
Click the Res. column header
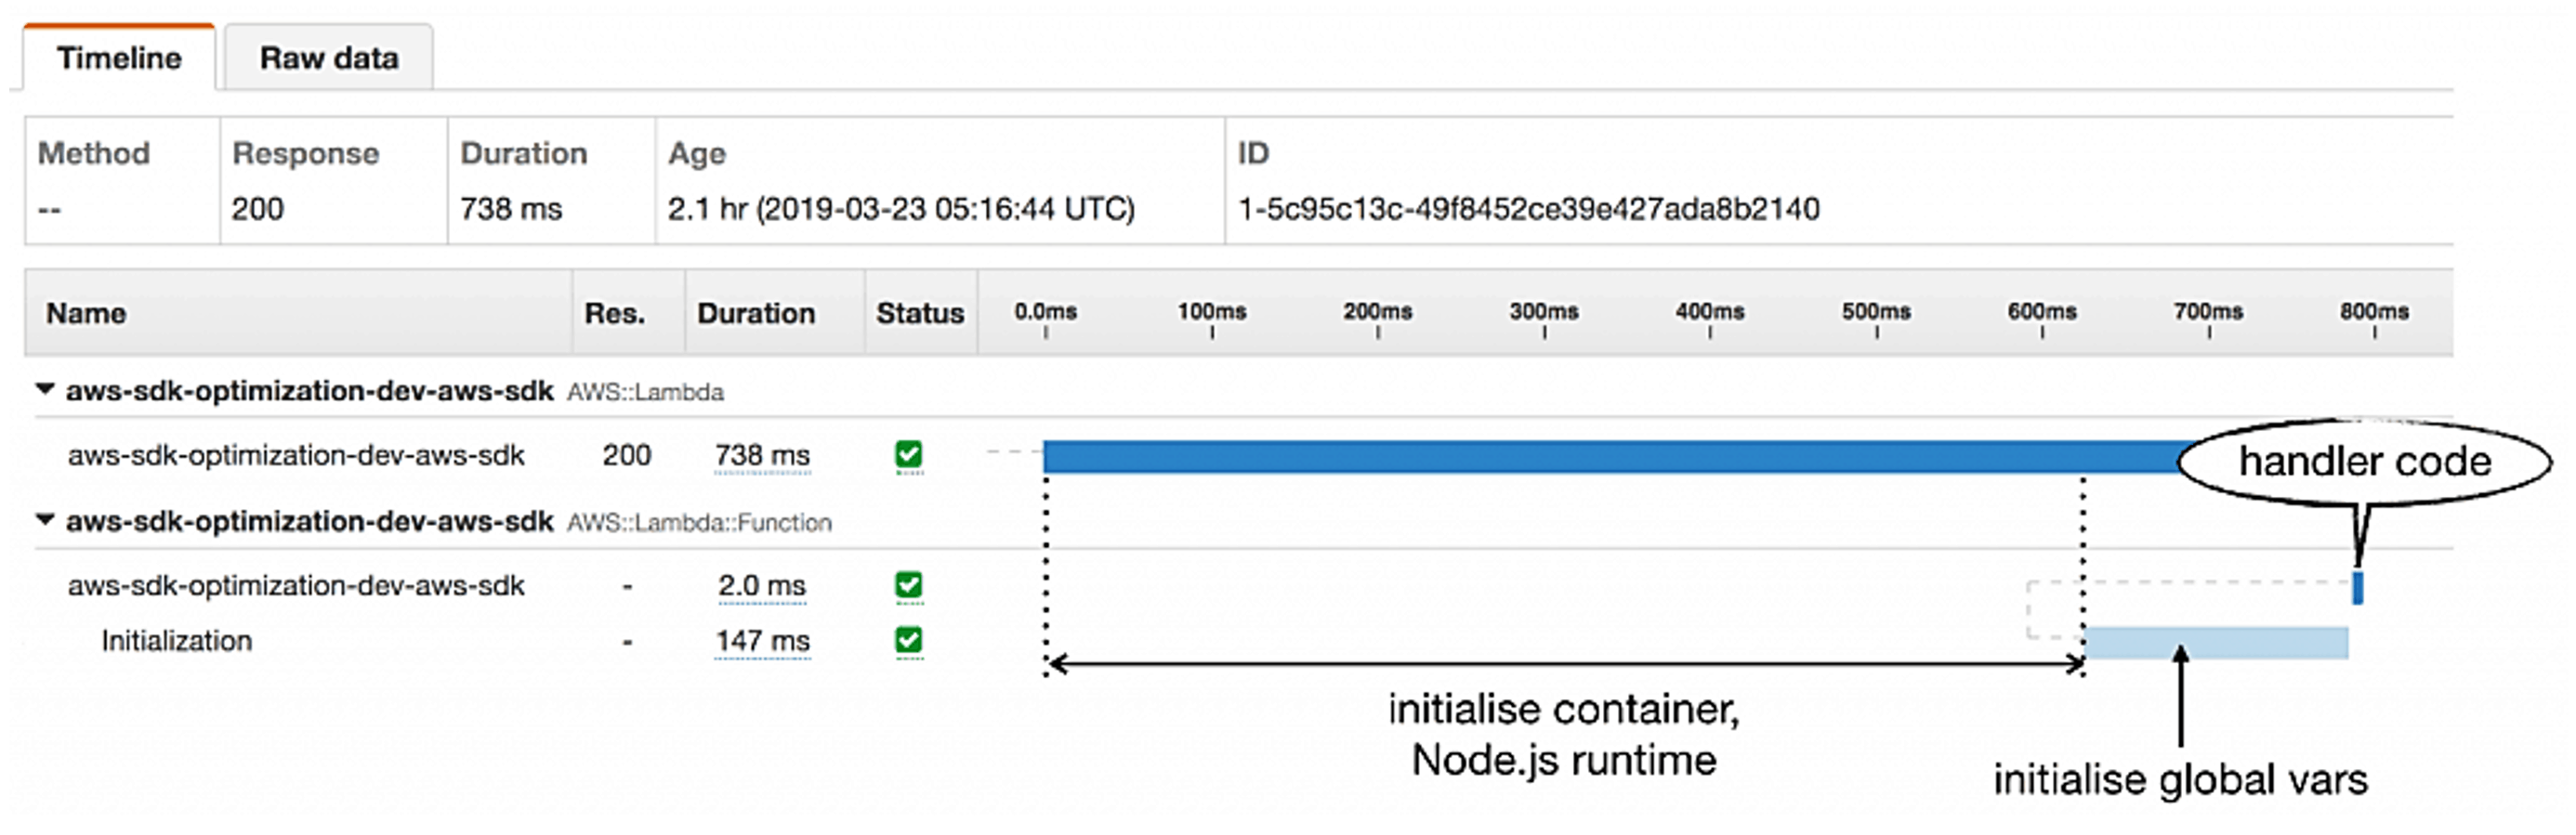615,313
